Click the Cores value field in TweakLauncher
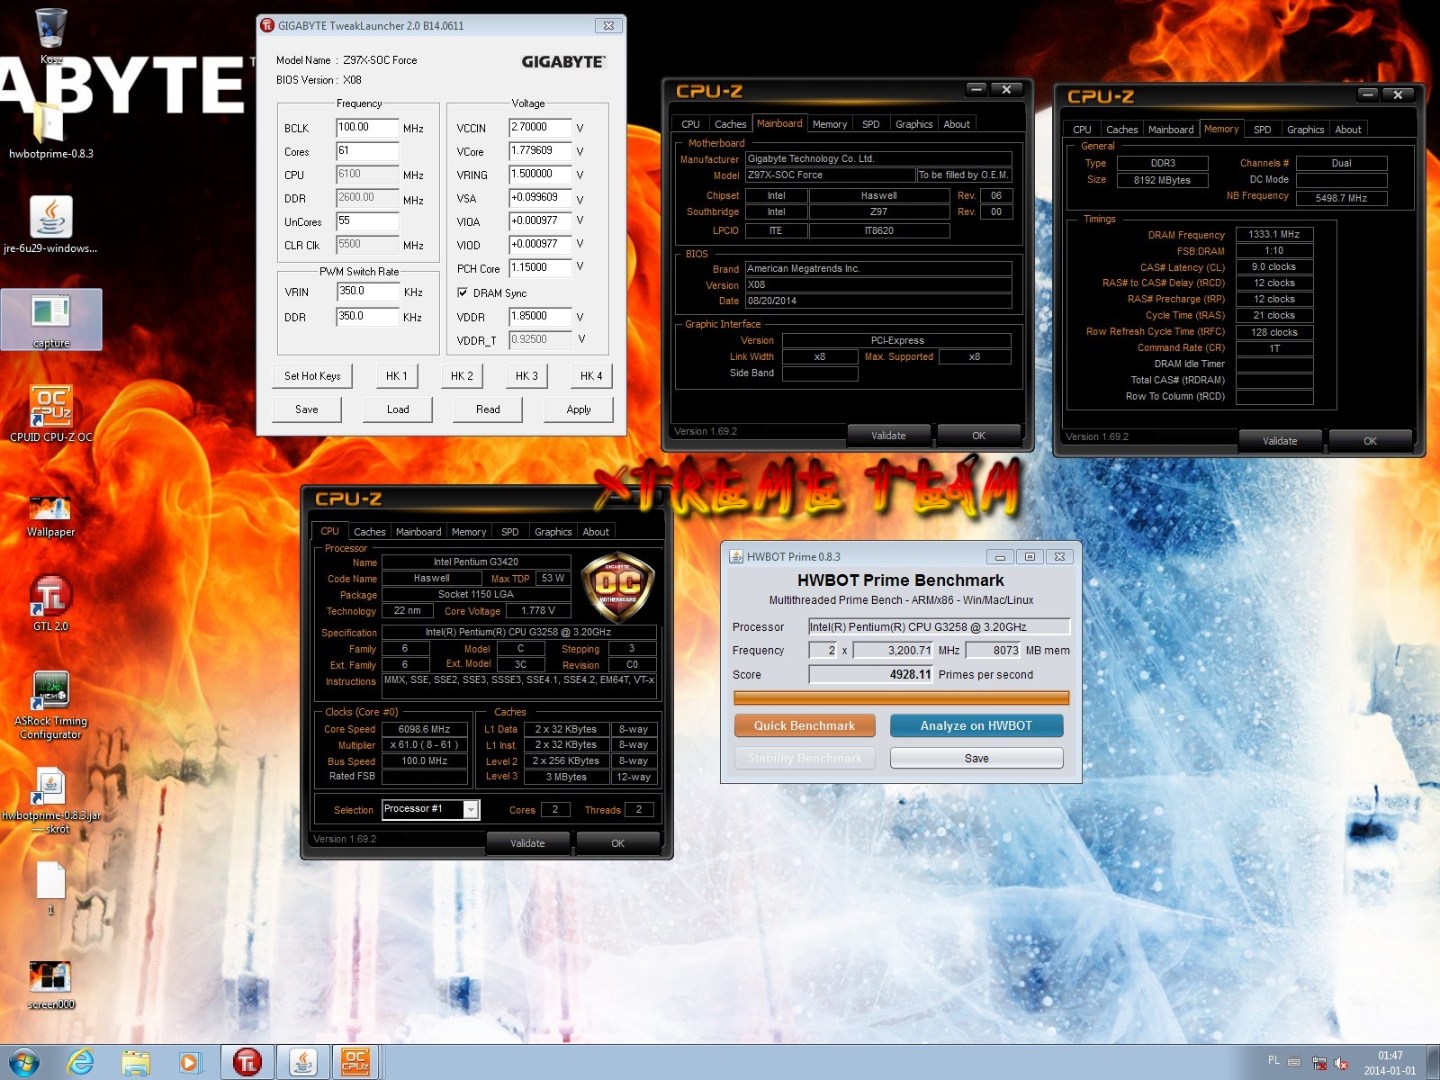 coord(367,151)
